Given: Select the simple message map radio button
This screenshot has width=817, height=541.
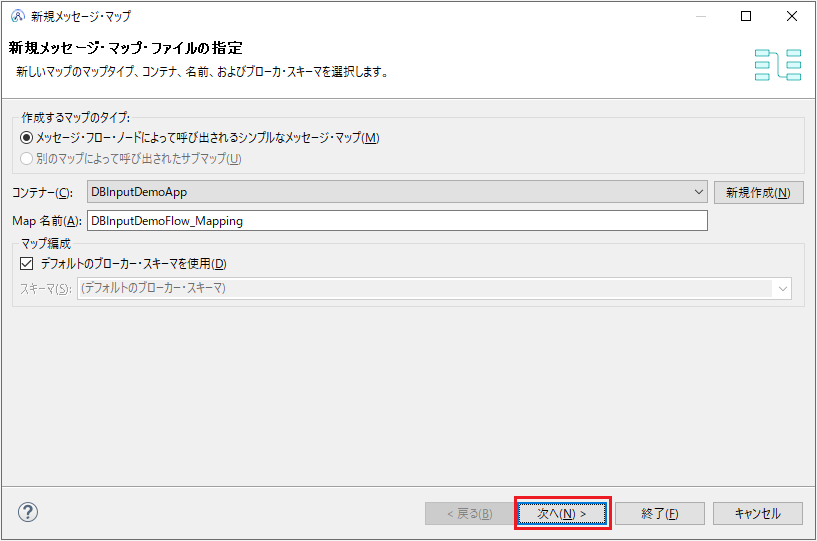Looking at the screenshot, I should click(x=26, y=138).
